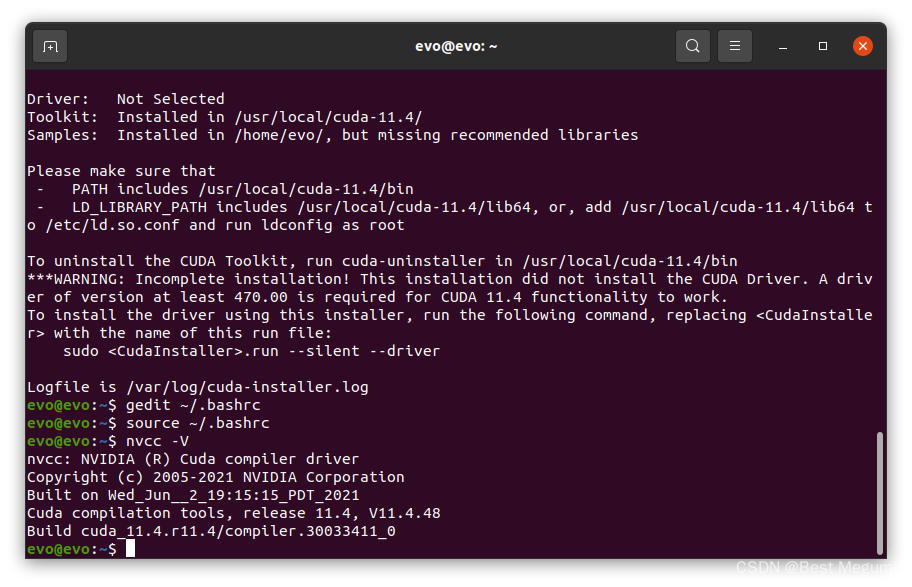Screen dimensions: 912x587
Task: Click the blinking terminal cursor
Action: (129, 548)
